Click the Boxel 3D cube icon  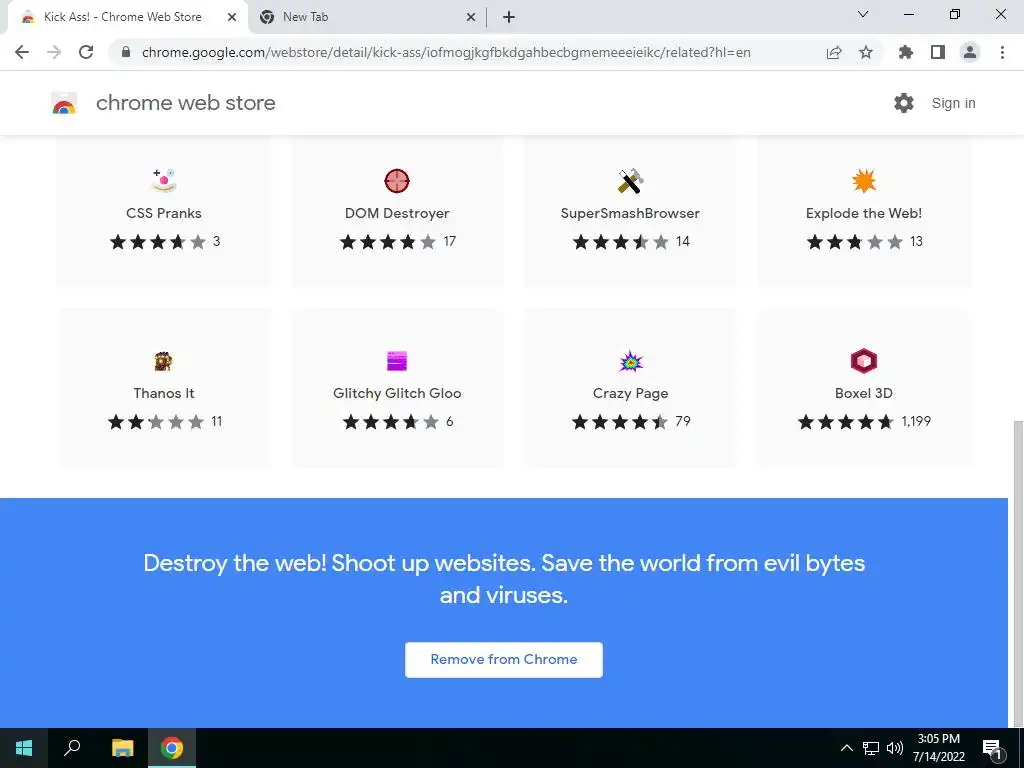coord(863,360)
